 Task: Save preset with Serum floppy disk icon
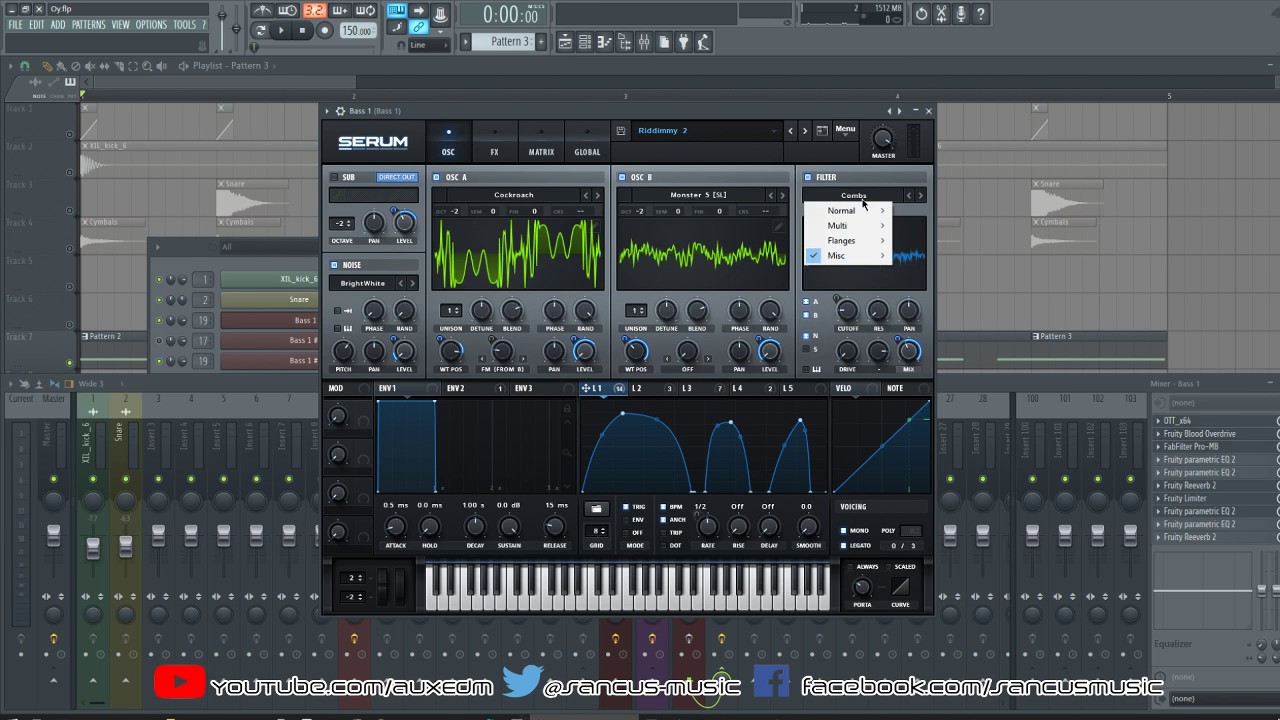[621, 131]
